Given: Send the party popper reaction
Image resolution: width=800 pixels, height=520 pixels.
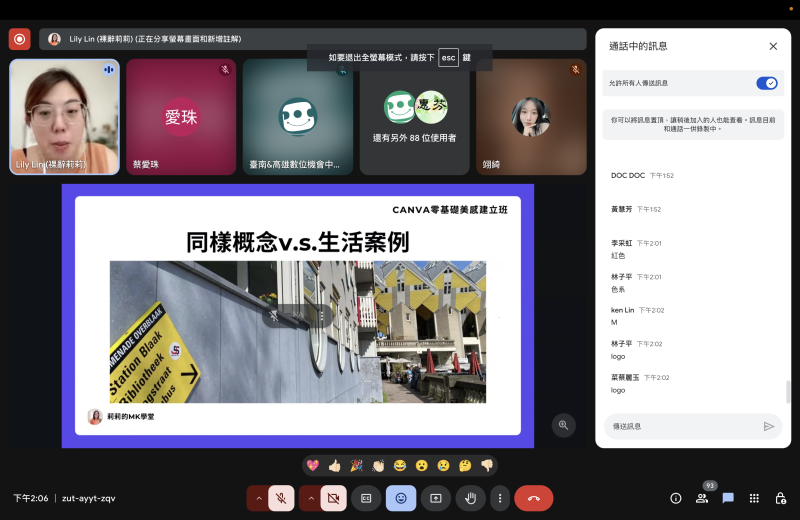Looking at the screenshot, I should 356,465.
